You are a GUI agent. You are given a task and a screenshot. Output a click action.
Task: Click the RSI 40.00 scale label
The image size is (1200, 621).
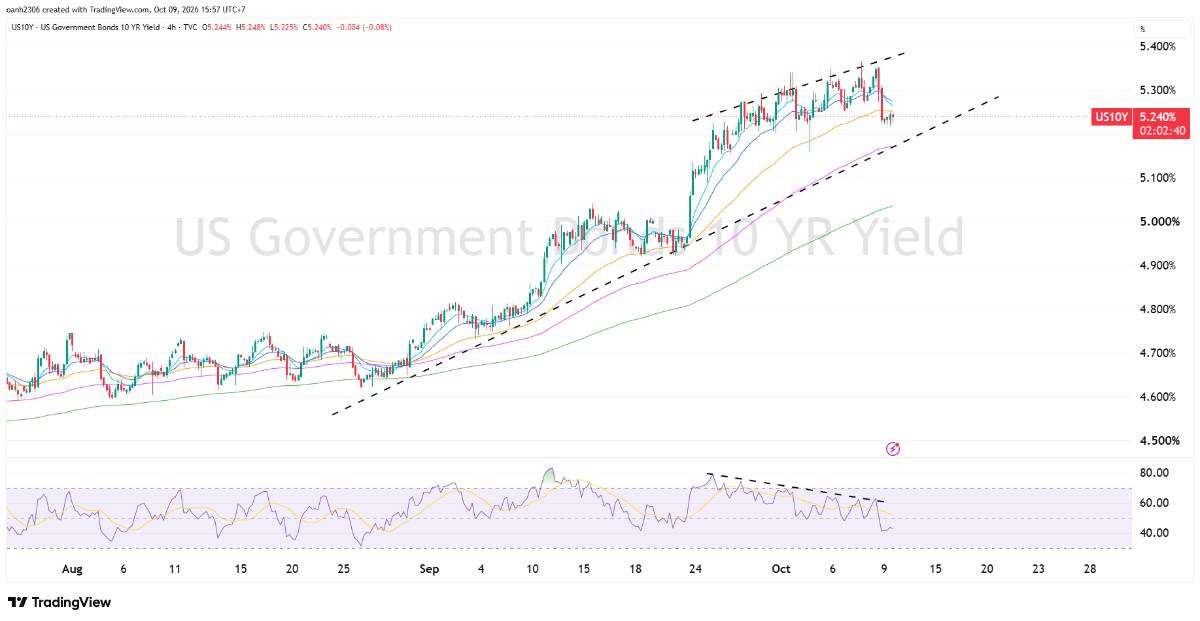pyautogui.click(x=1156, y=533)
